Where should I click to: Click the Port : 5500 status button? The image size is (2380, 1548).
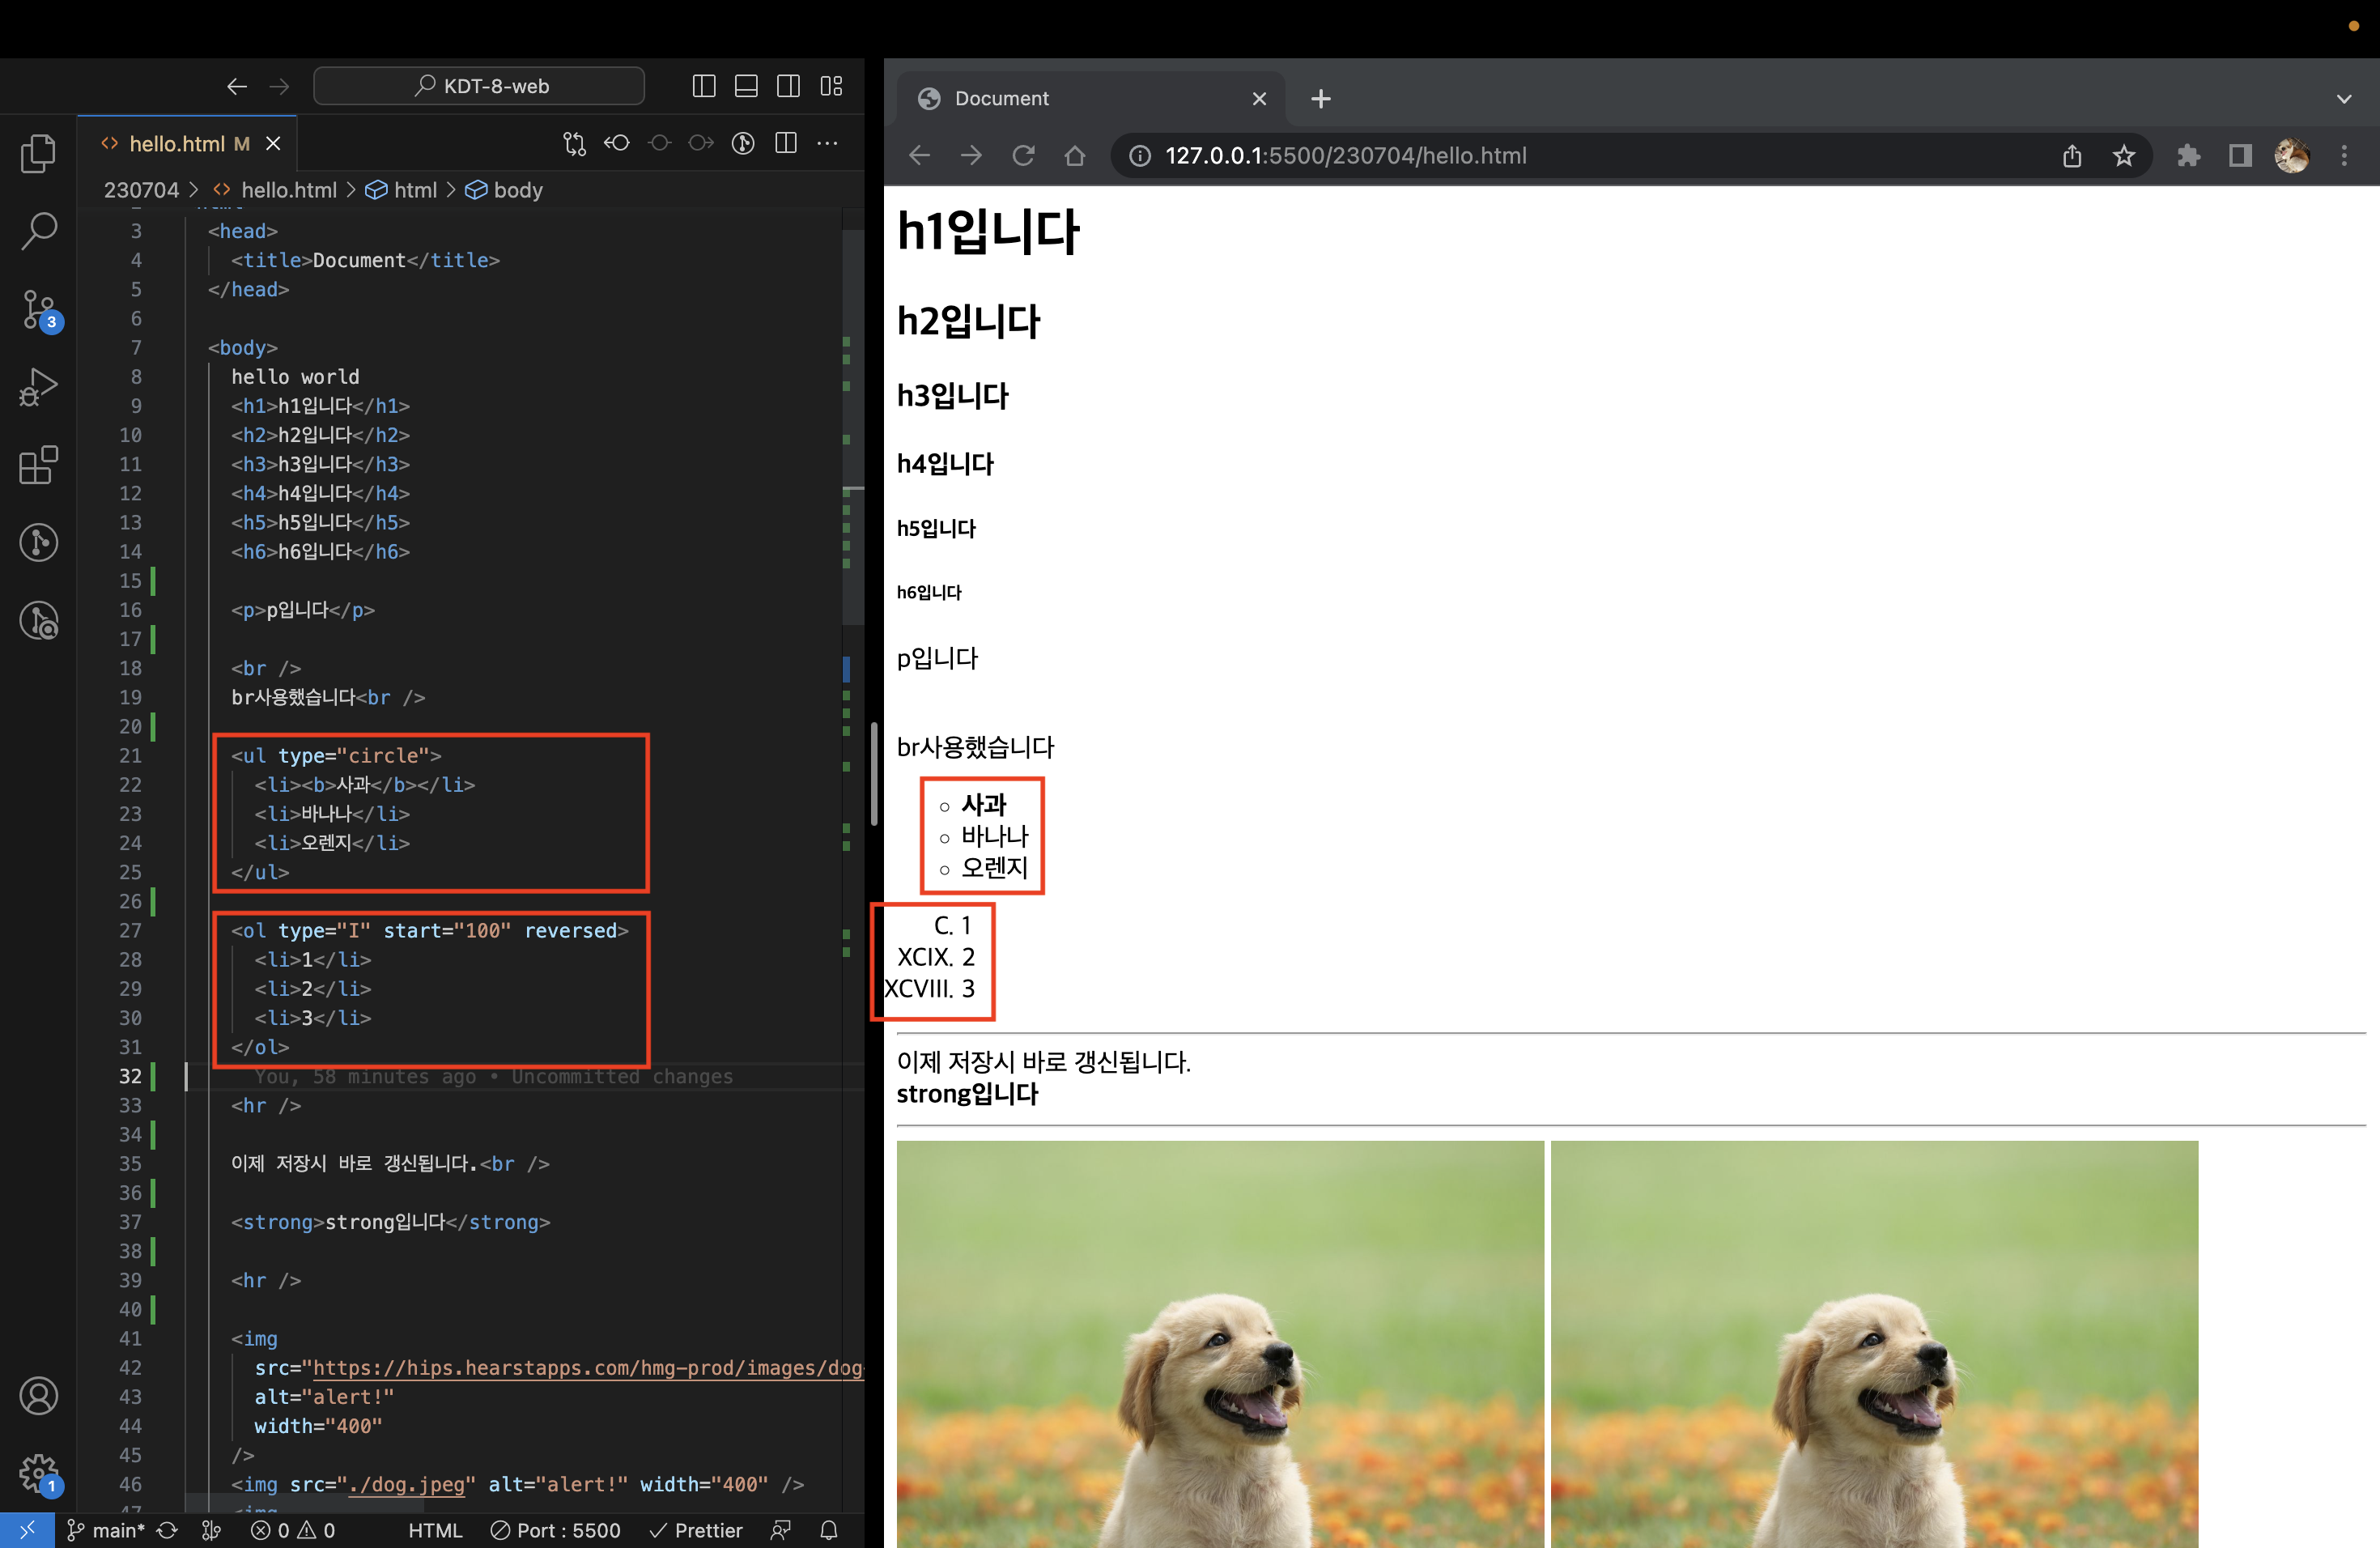point(555,1530)
